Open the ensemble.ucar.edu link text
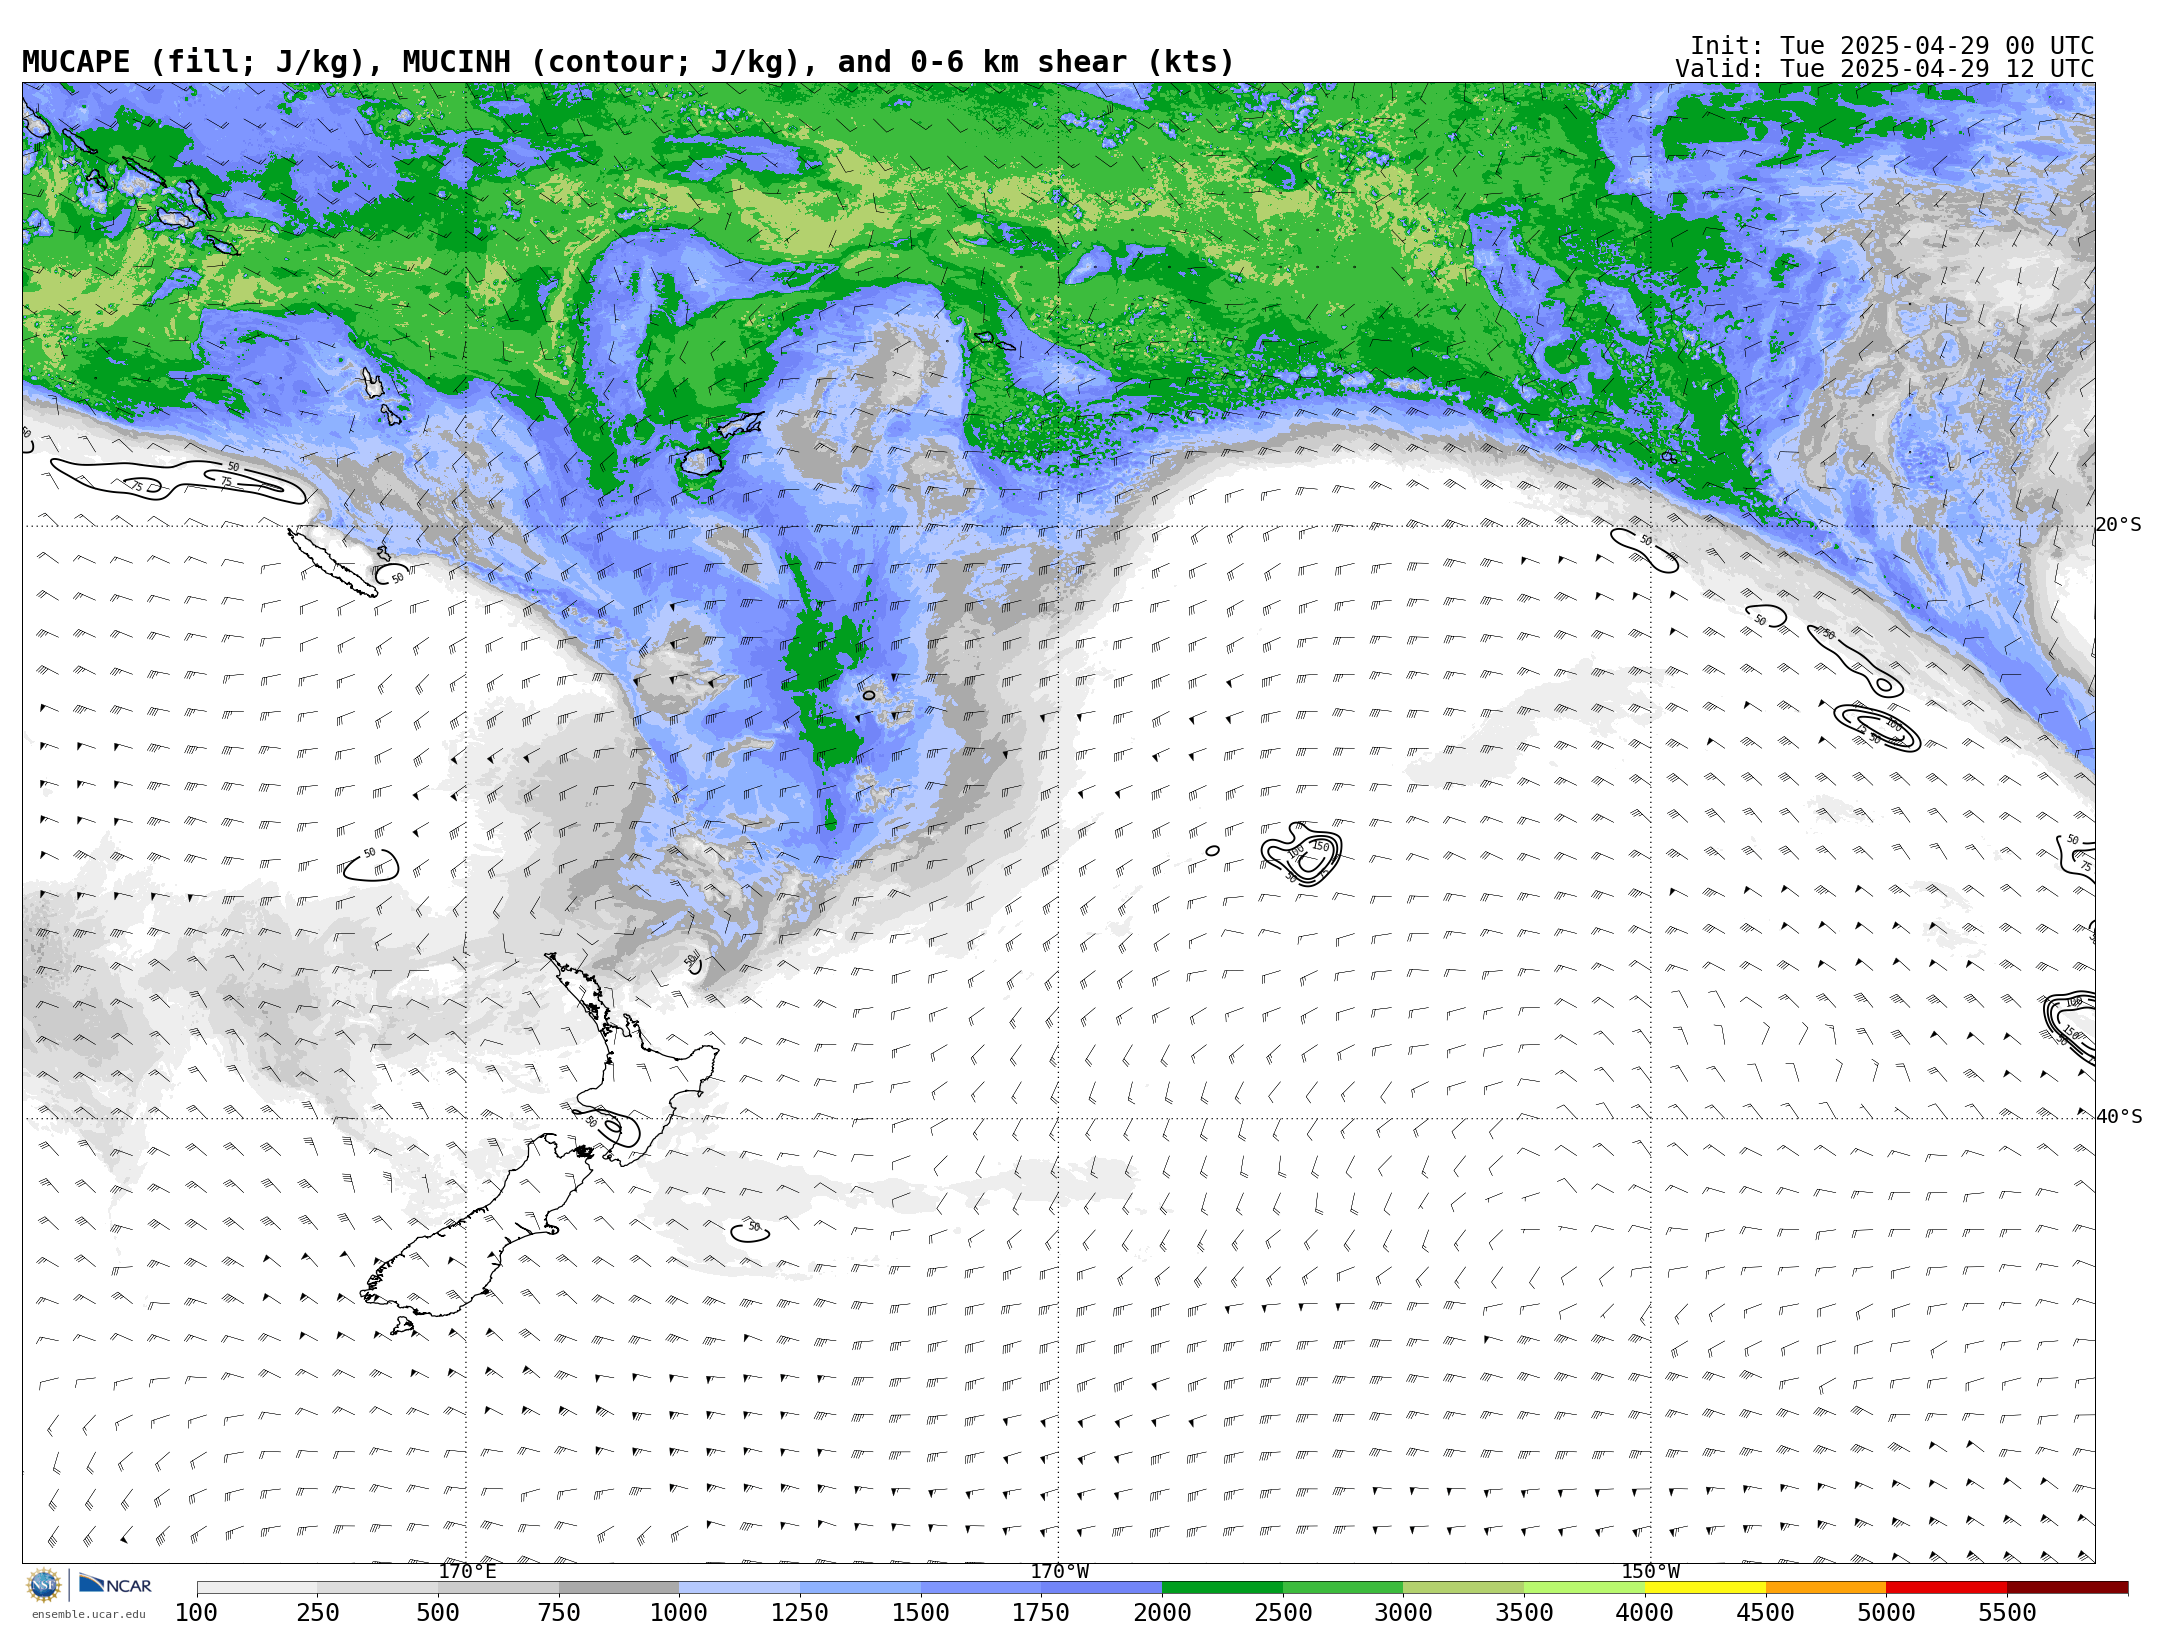This screenshot has height=1626, width=2160. click(88, 1614)
